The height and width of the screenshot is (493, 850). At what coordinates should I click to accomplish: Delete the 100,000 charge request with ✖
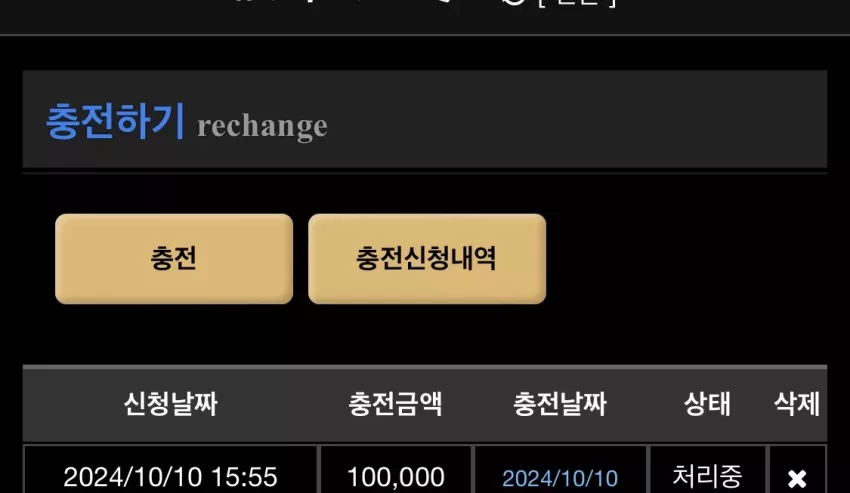[x=797, y=478]
